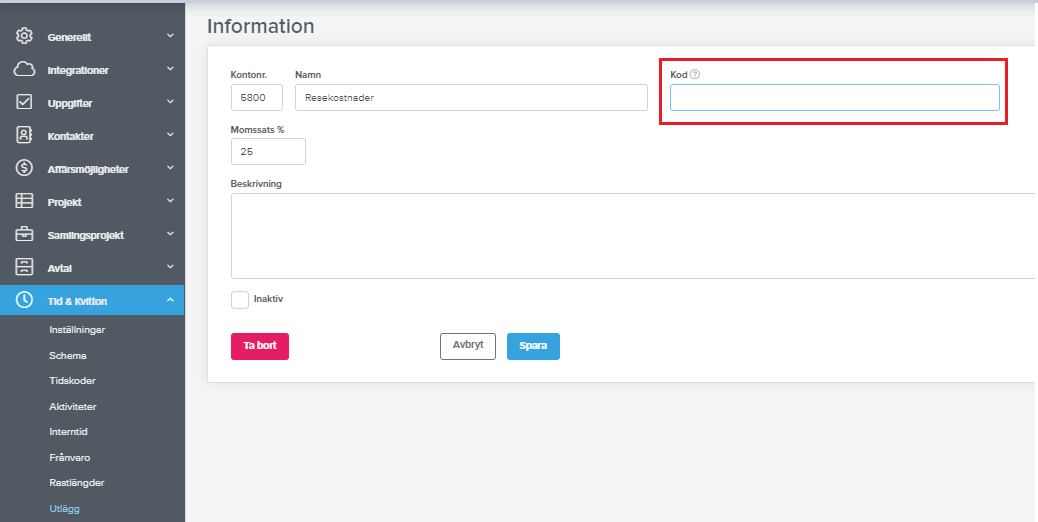Click the help icon beside Kod

695,75
